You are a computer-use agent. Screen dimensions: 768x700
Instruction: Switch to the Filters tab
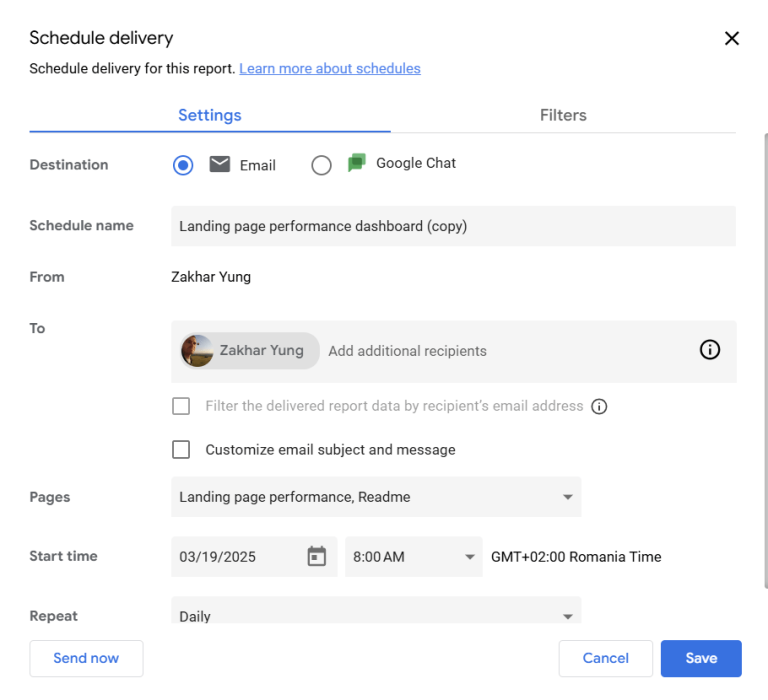click(563, 115)
